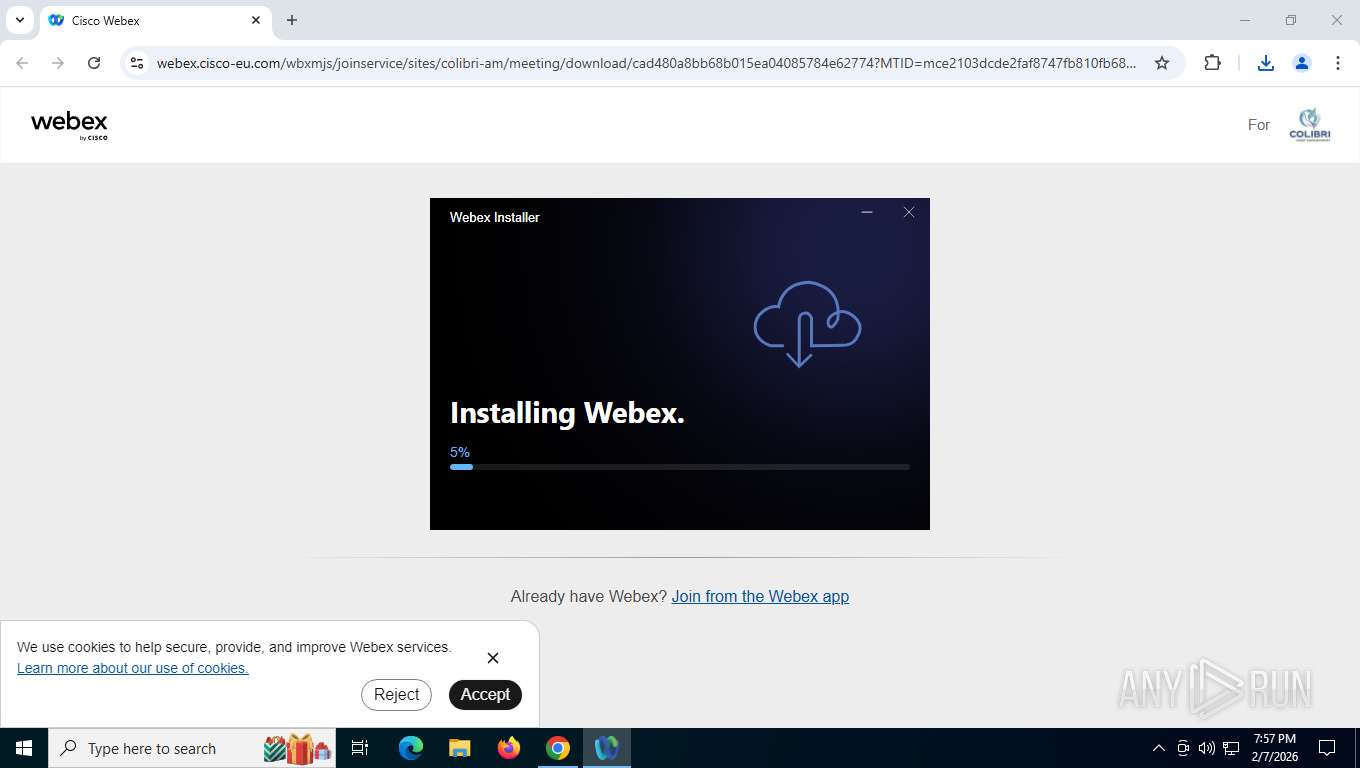Go forward in browser history

[58, 63]
